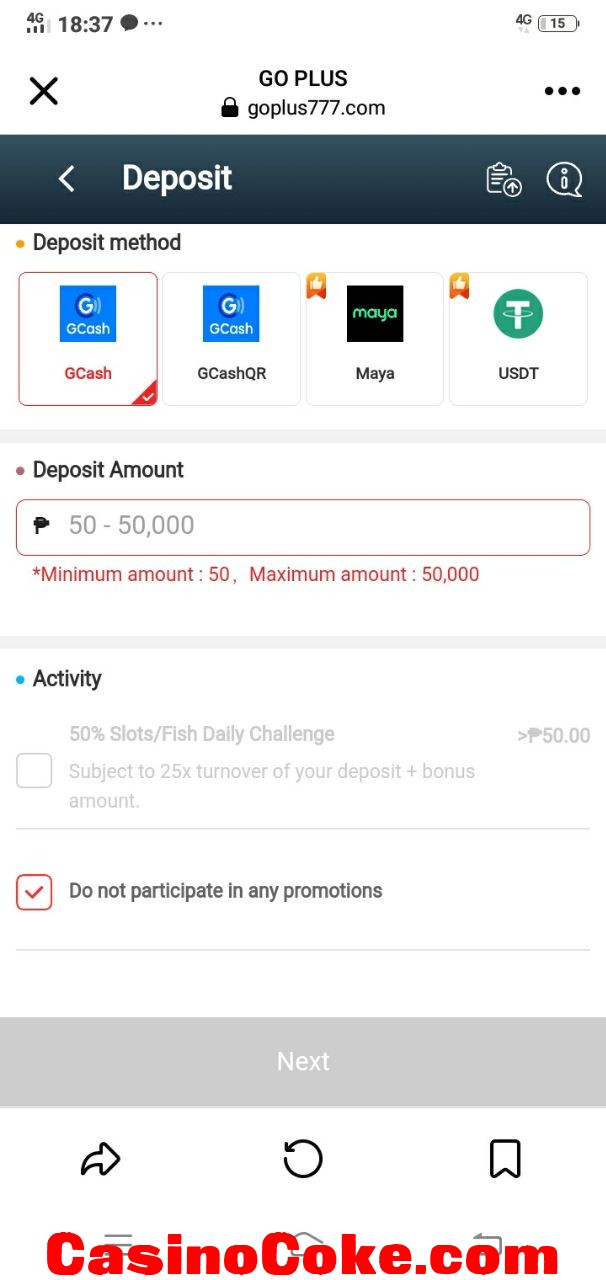Open deposit records clipboard icon

coord(504,179)
